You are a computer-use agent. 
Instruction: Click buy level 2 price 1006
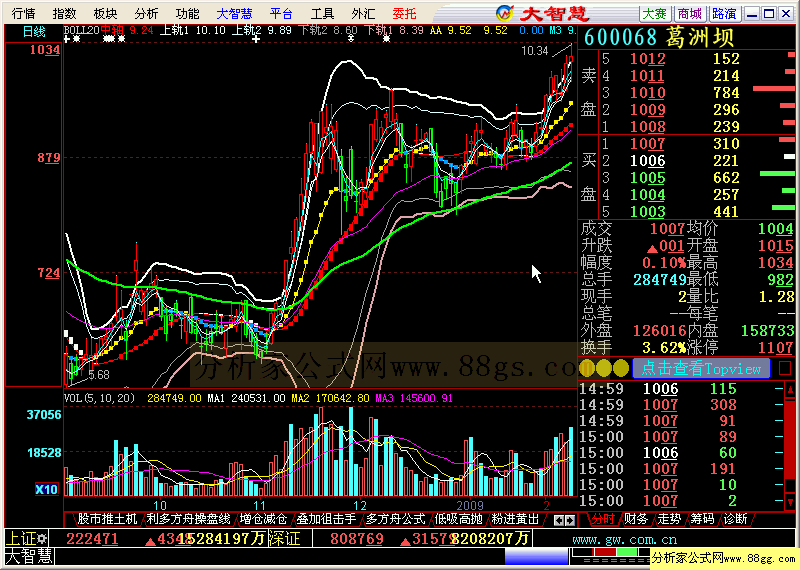click(x=647, y=161)
